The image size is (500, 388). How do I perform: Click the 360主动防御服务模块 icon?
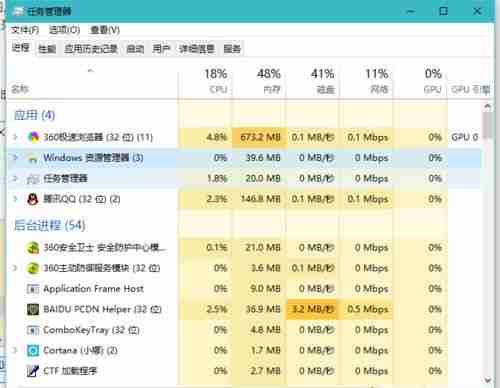coord(33,268)
